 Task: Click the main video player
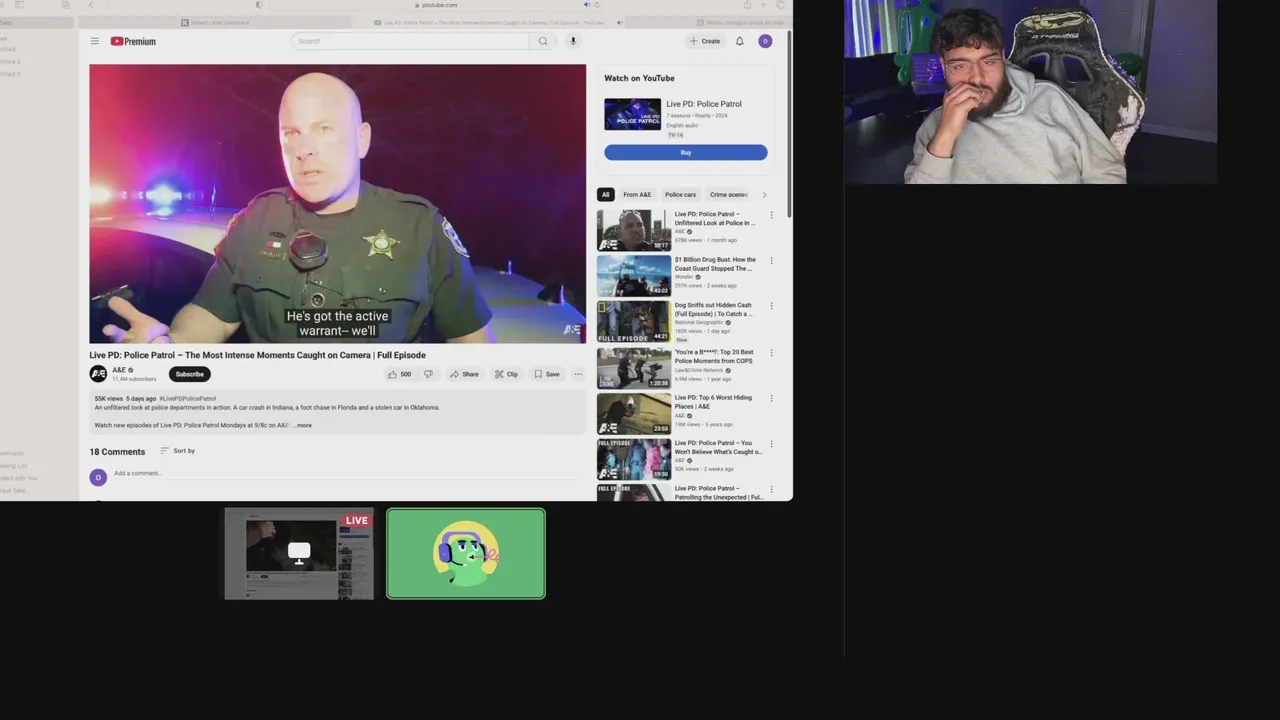(x=338, y=204)
